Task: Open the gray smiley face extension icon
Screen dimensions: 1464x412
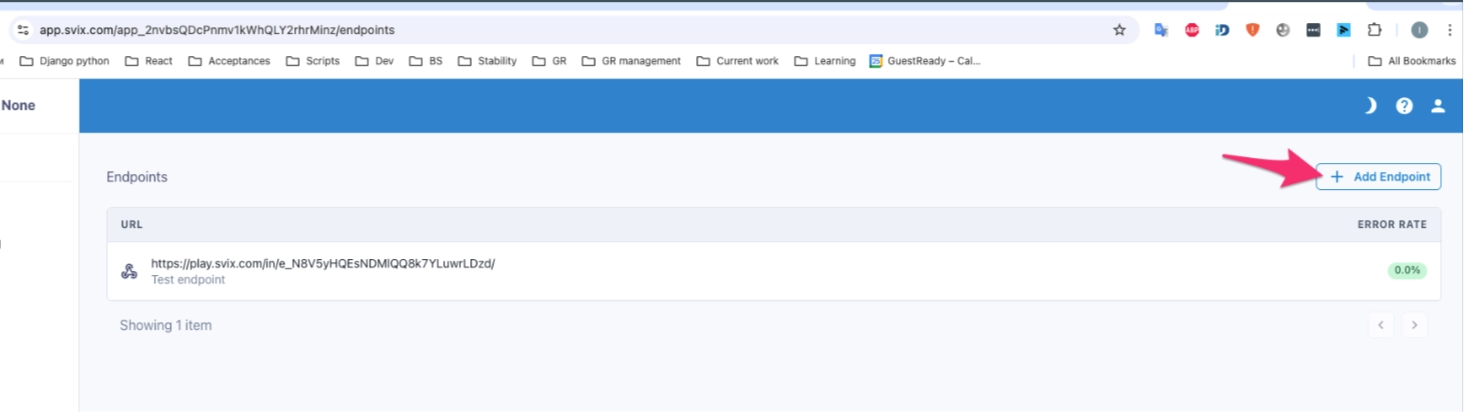Action: click(1283, 30)
